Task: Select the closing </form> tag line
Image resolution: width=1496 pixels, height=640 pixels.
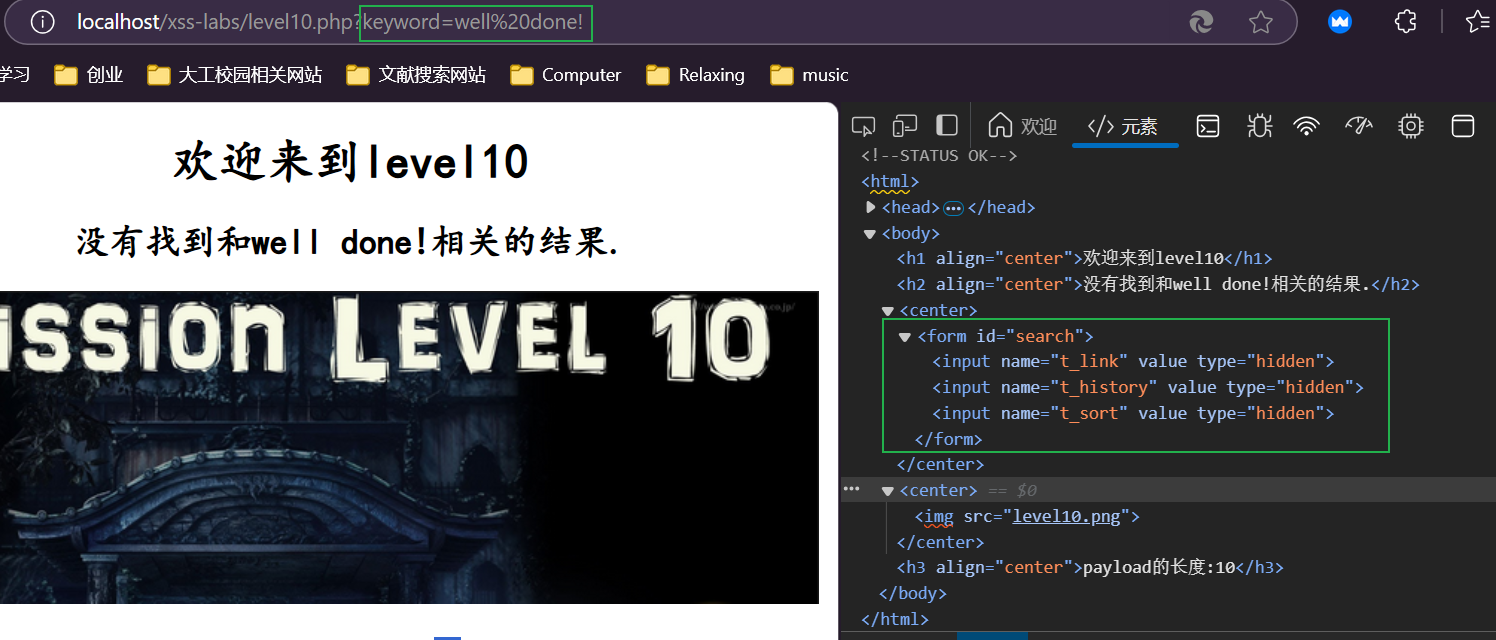Action: pyautogui.click(x=948, y=439)
